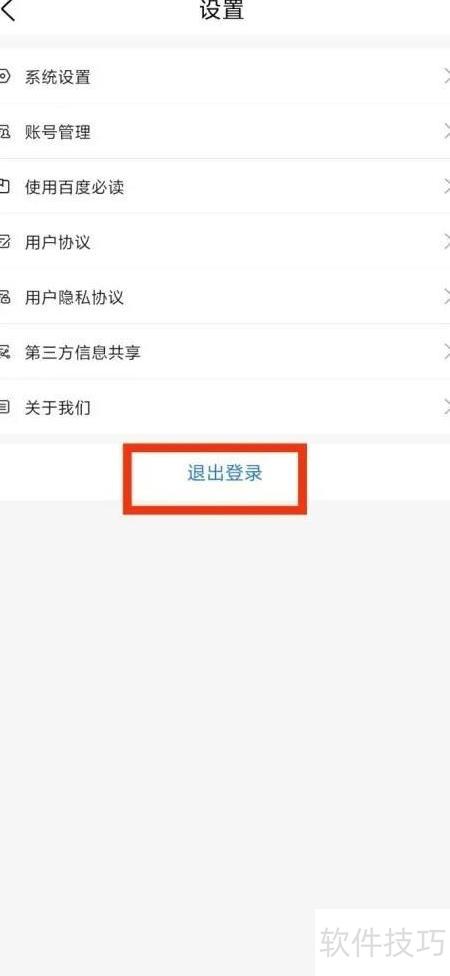Expand 关于我们 via its right chevron
Viewport: 450px width, 976px height.
(x=446, y=407)
